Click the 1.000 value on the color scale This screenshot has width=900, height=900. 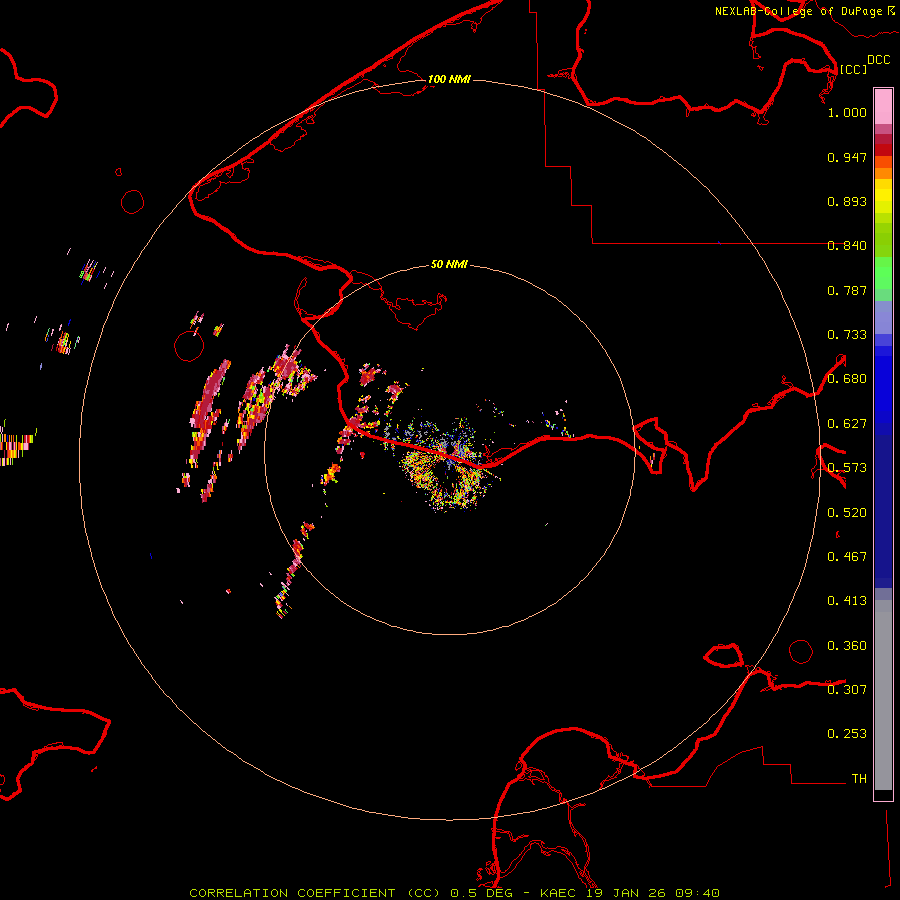847,112
